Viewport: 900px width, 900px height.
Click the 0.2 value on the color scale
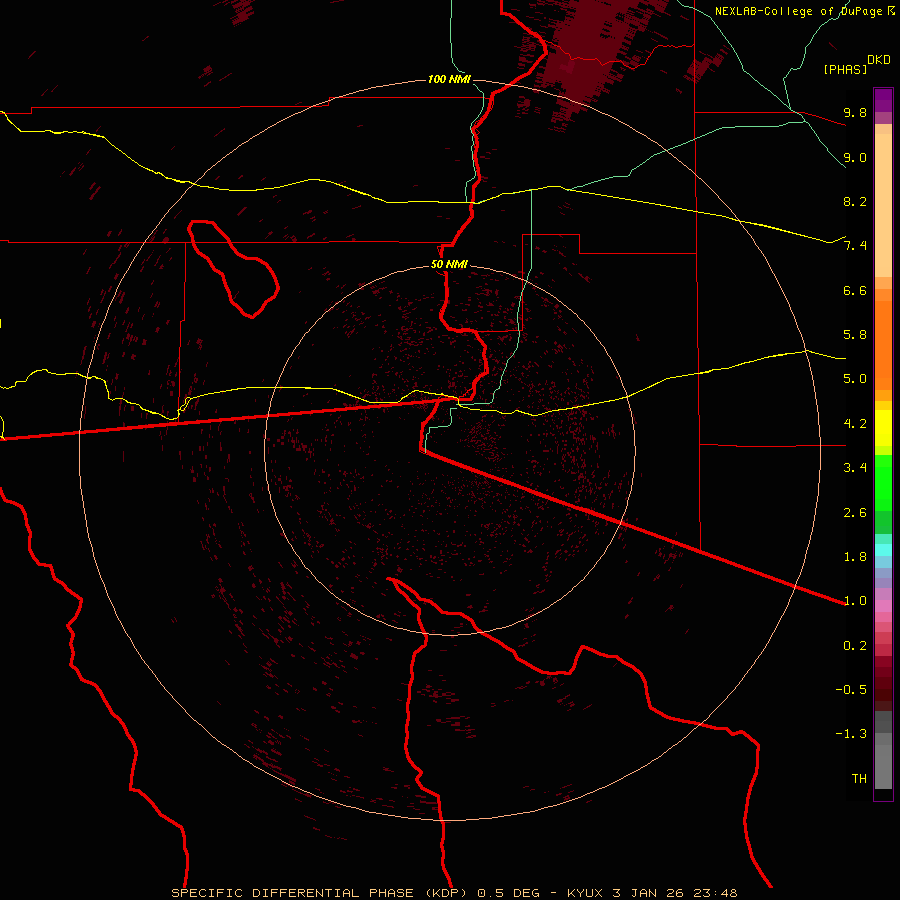point(855,646)
